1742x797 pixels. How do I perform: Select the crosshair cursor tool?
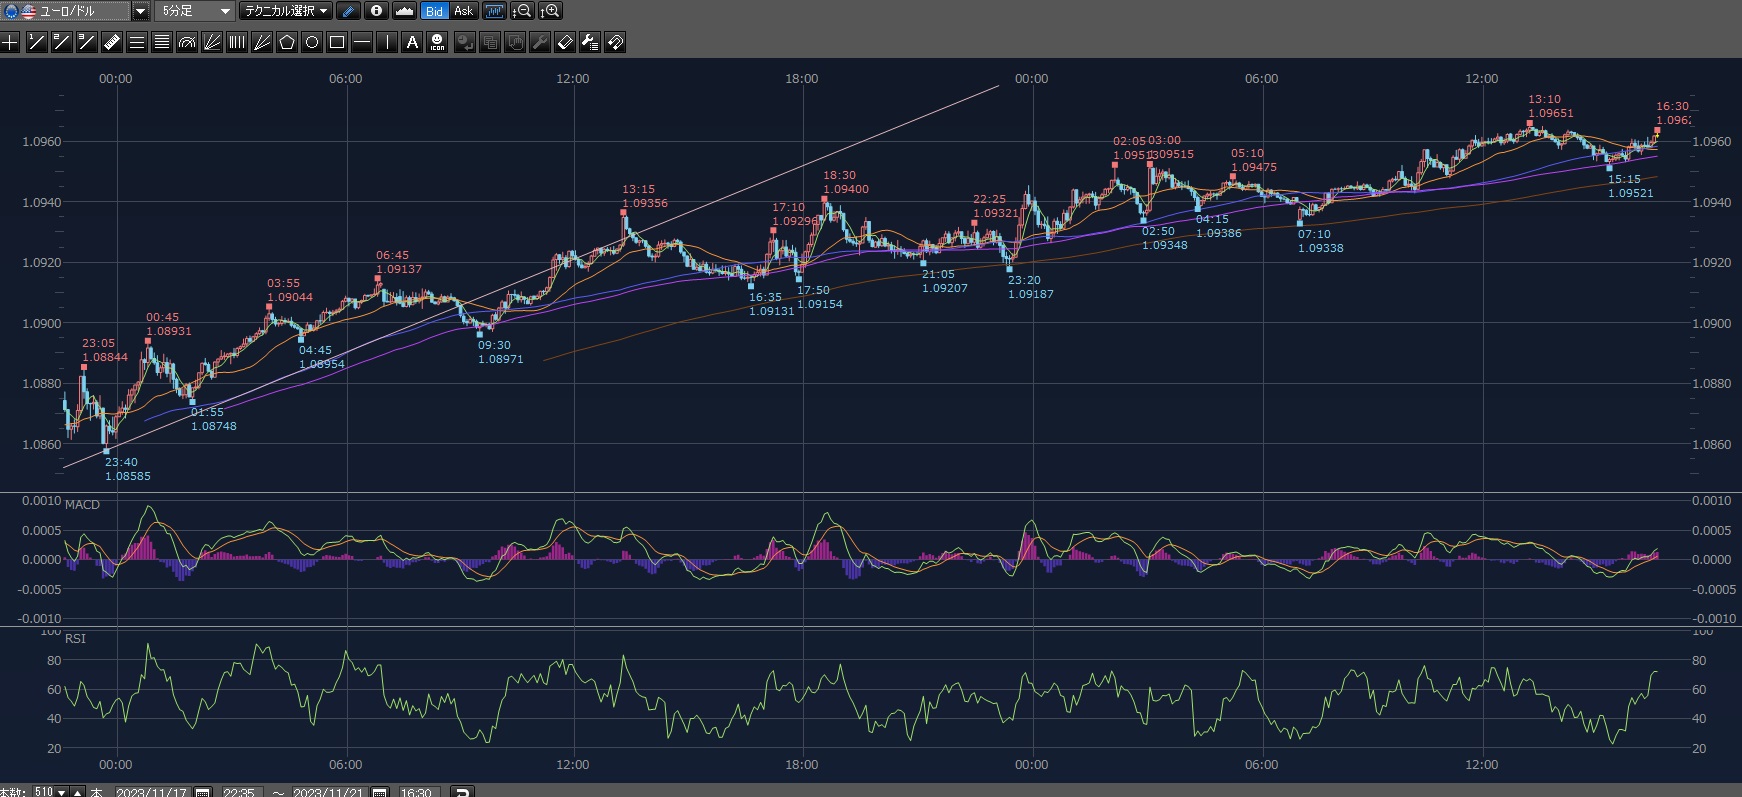click(x=10, y=42)
